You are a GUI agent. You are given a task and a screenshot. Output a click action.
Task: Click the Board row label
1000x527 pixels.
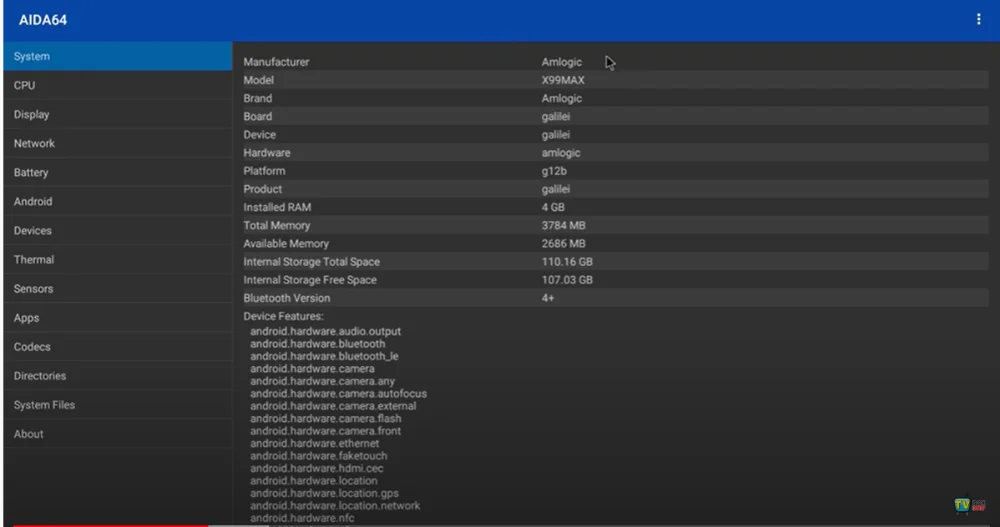point(258,116)
